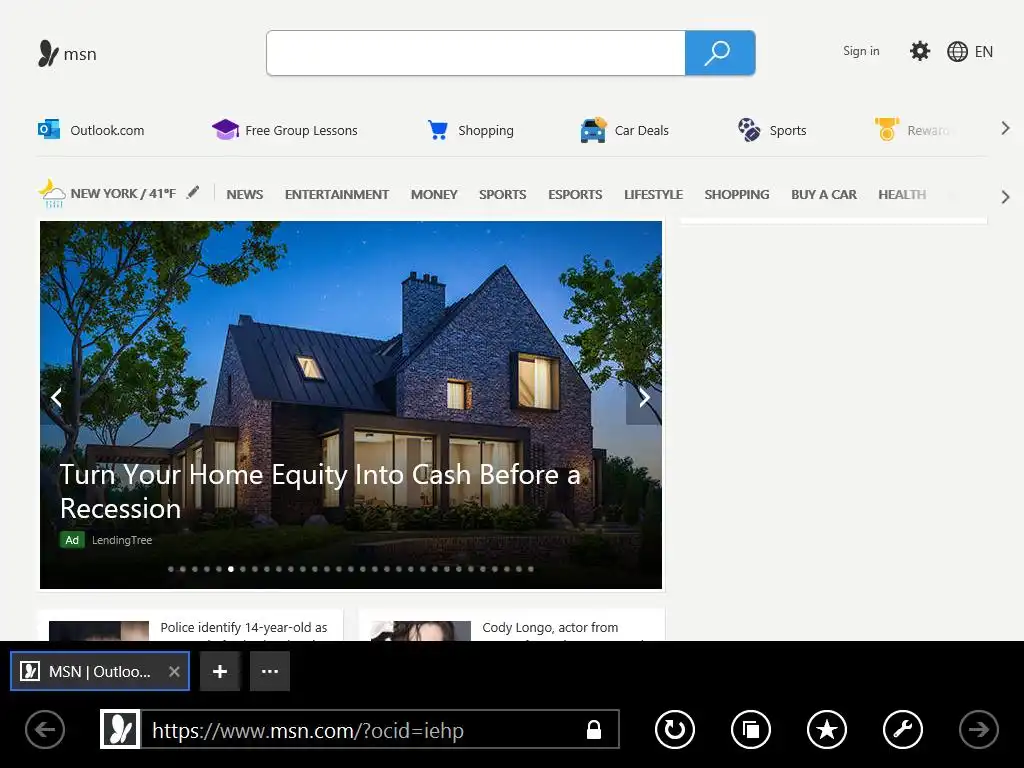The height and width of the screenshot is (768, 1024).
Task: Open Outlook.com text link
Action: click(107, 131)
